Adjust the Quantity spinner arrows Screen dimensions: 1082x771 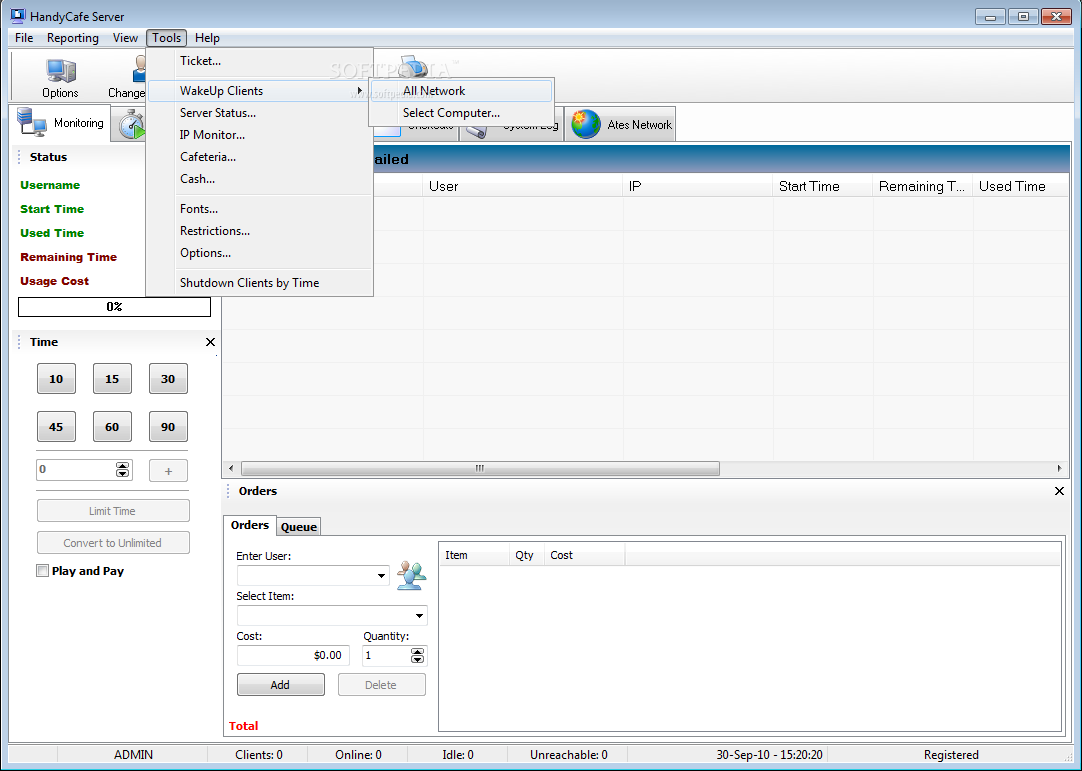(x=417, y=656)
